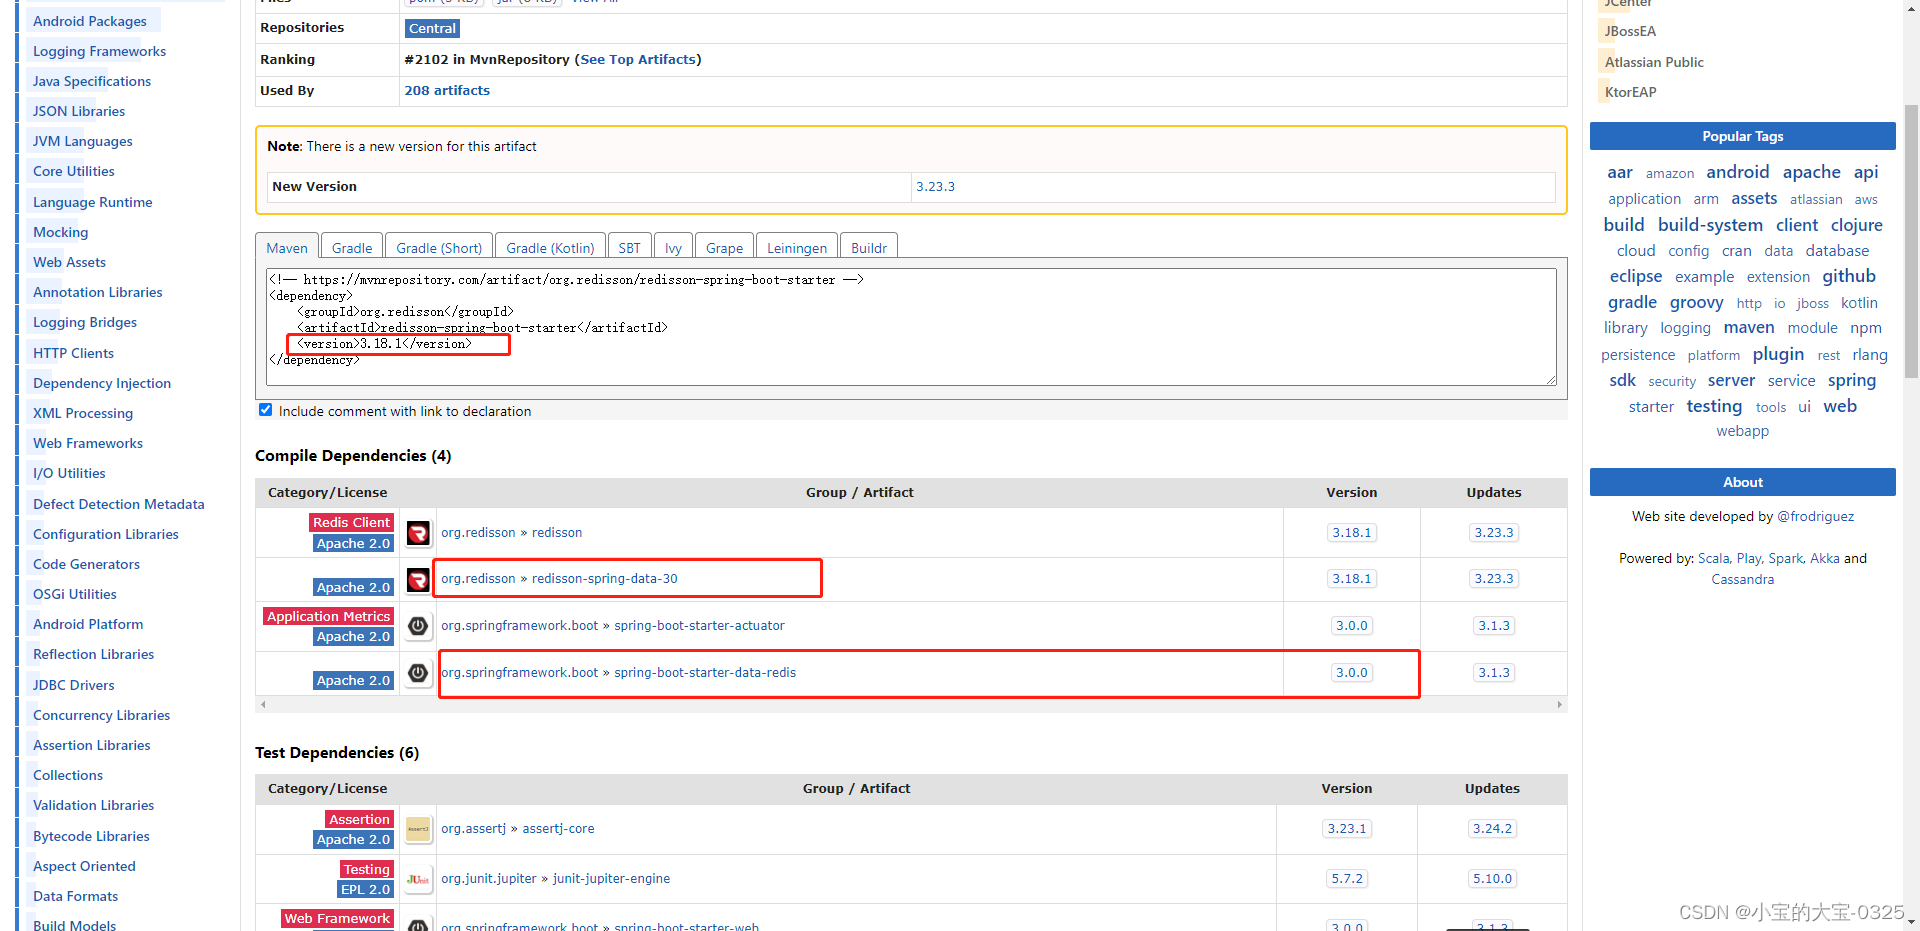This screenshot has height=931, width=1920.
Task: Click the Testing category tag
Action: [x=367, y=869]
